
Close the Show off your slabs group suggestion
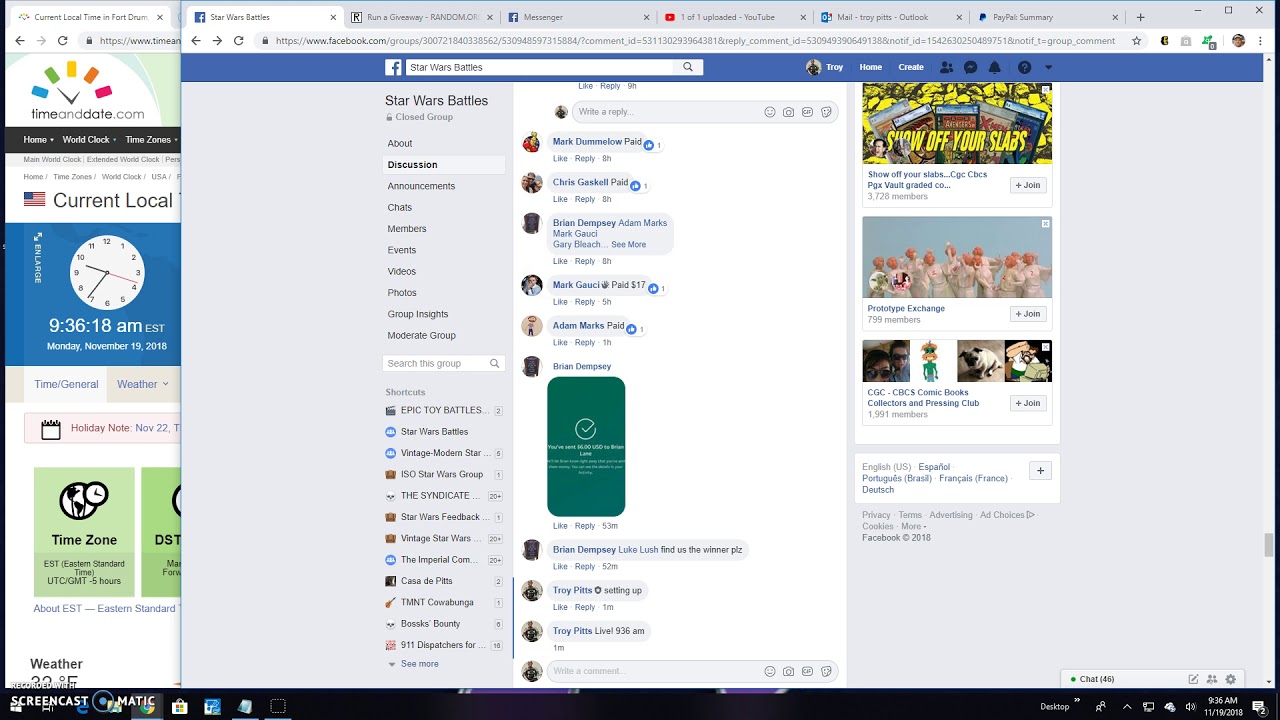(1046, 90)
